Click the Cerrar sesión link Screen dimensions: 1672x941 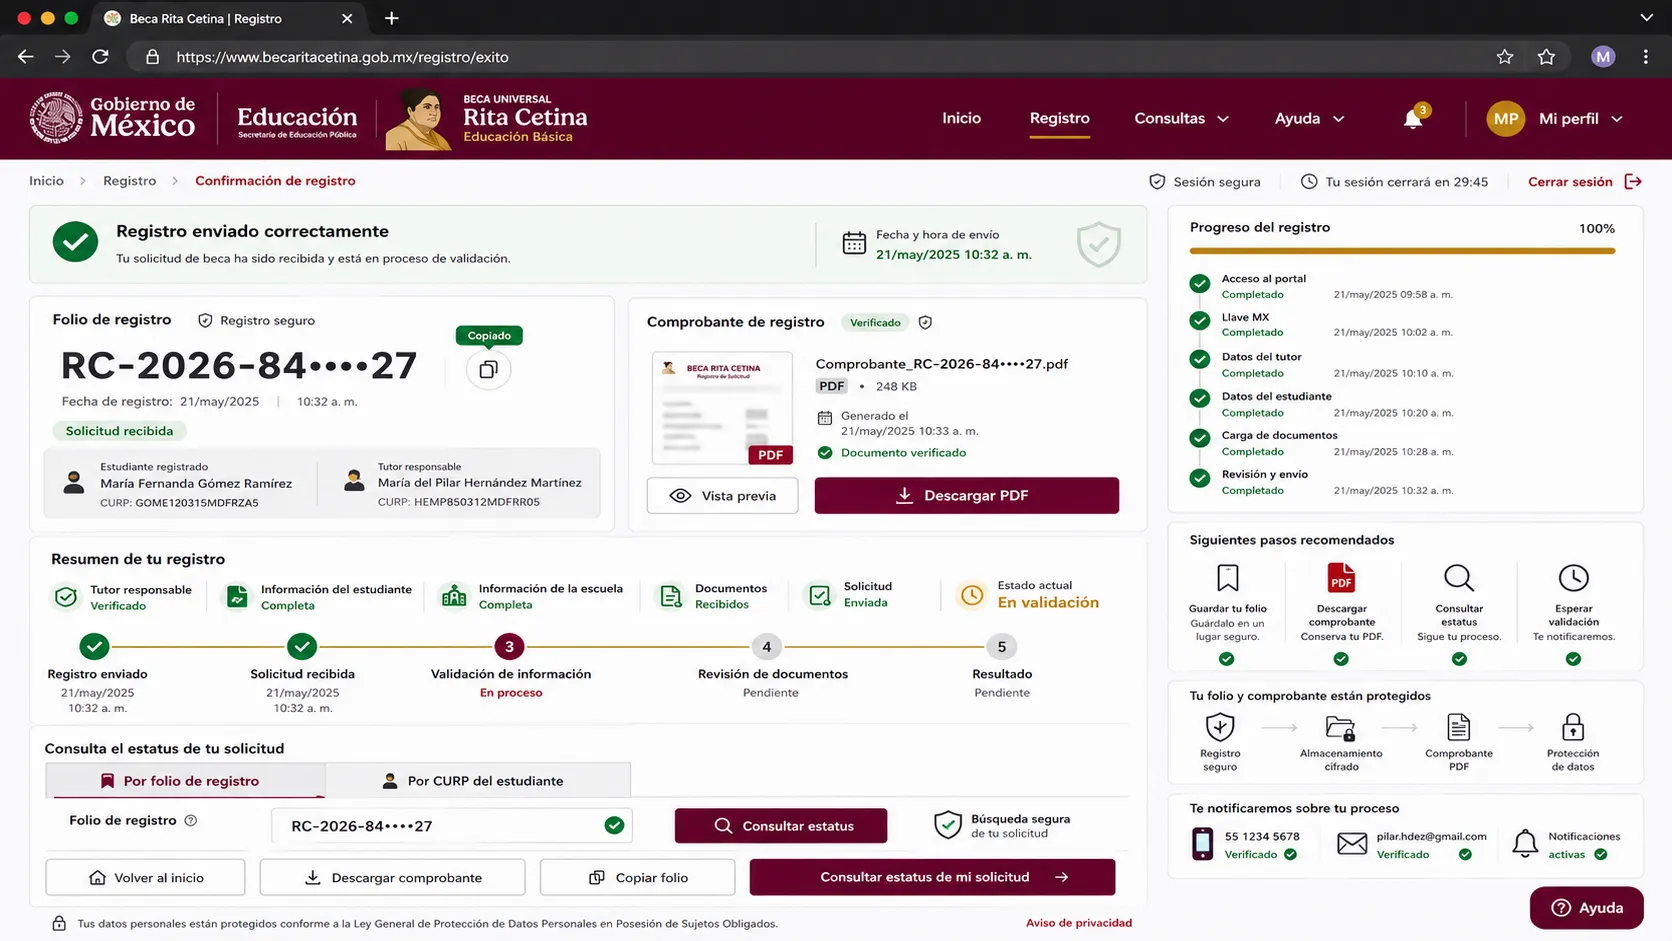point(1570,181)
